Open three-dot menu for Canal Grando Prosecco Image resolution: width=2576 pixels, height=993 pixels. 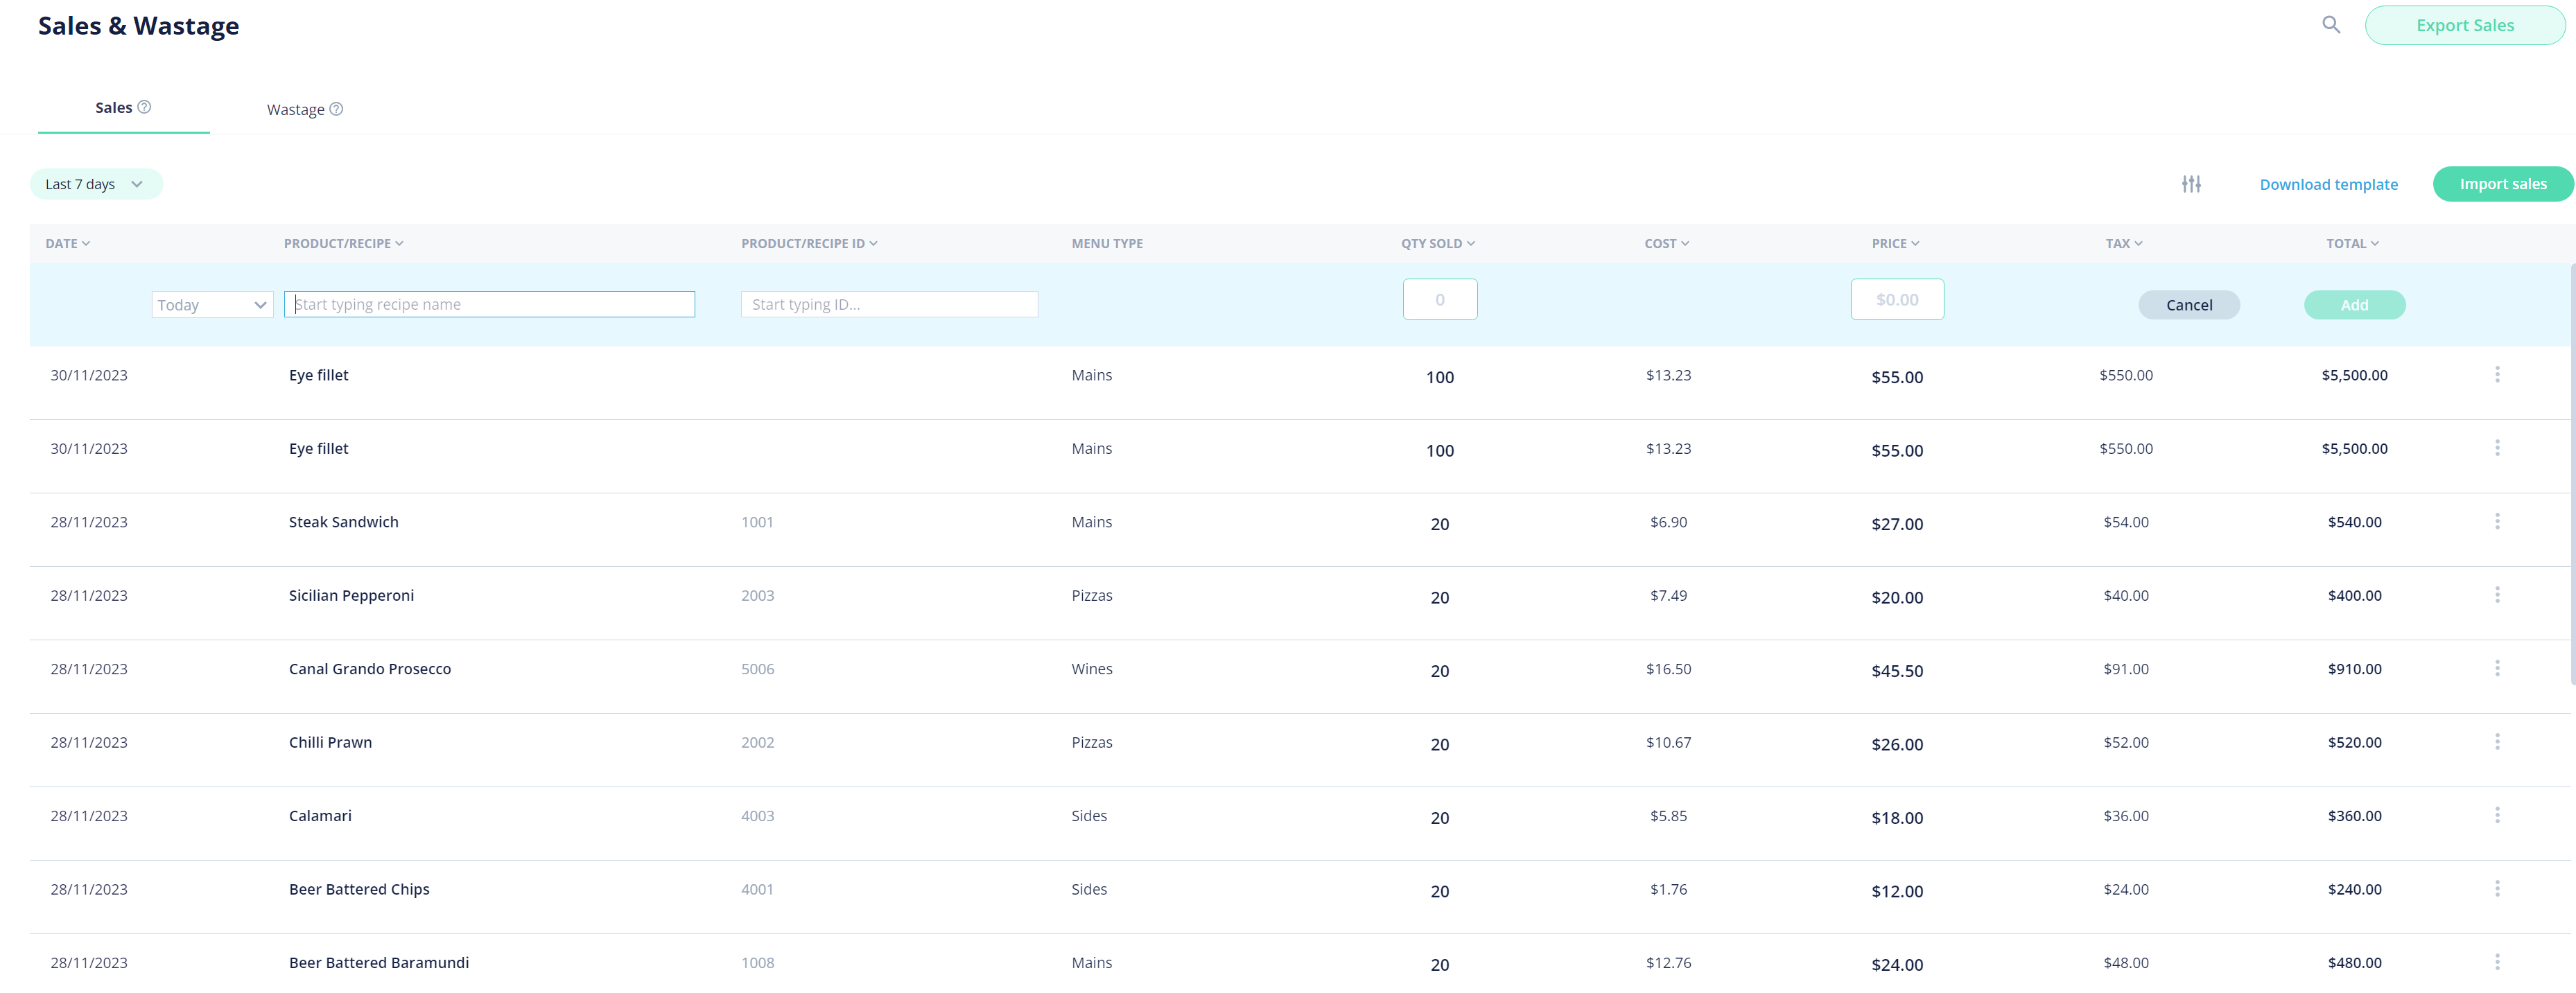coord(2496,668)
